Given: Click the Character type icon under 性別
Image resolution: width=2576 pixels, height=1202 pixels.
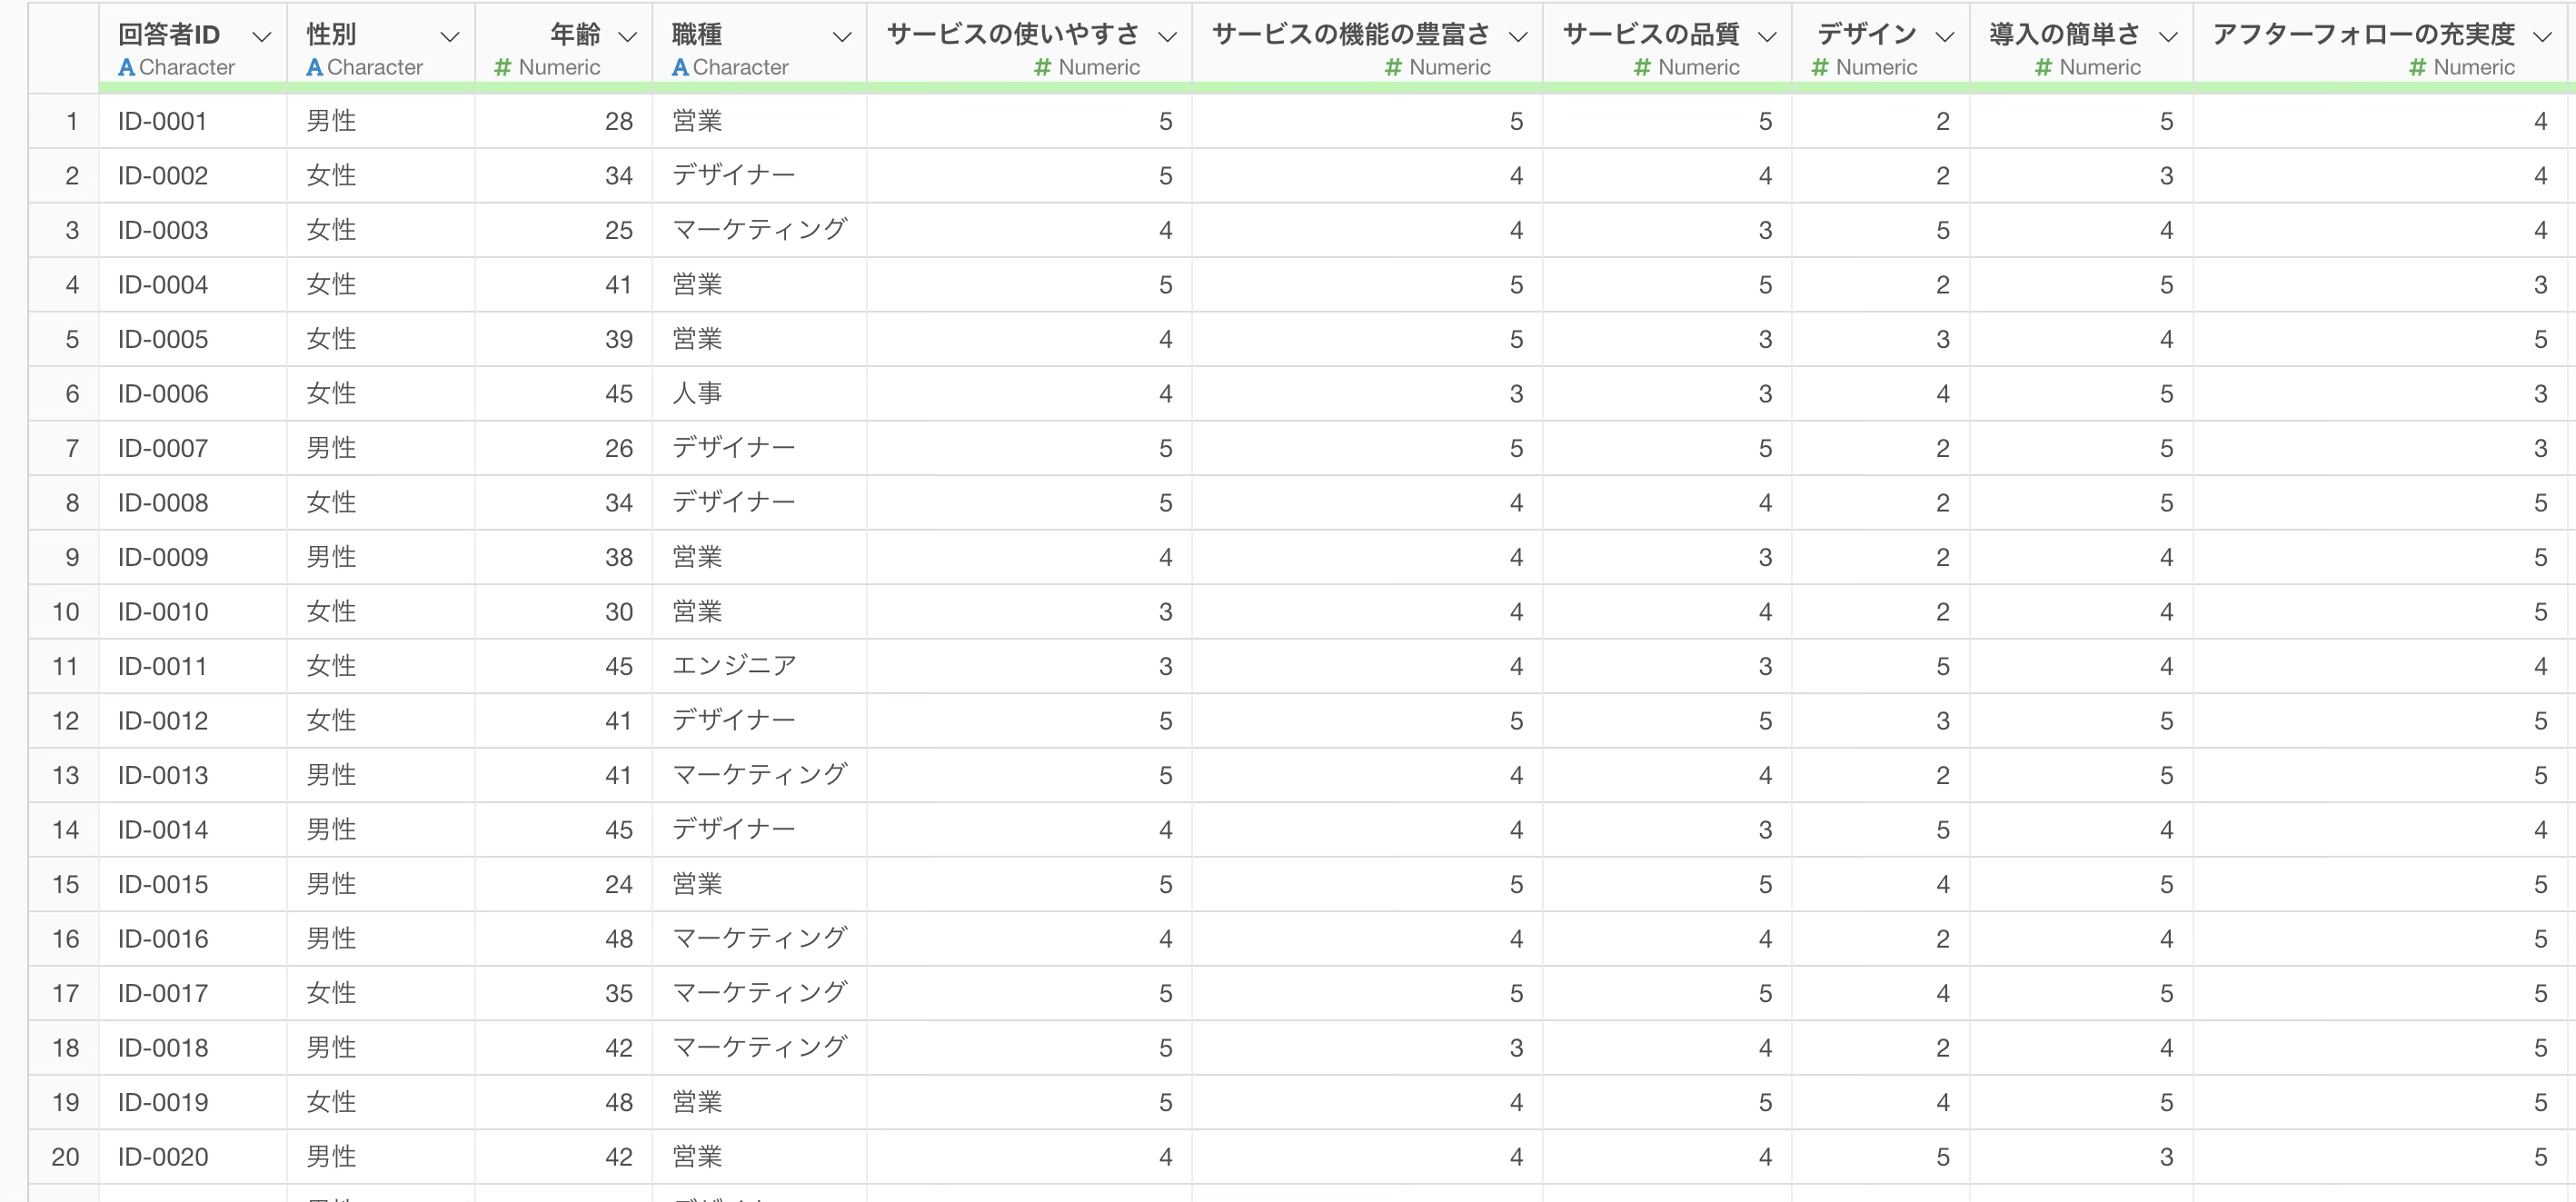Looking at the screenshot, I should (314, 68).
